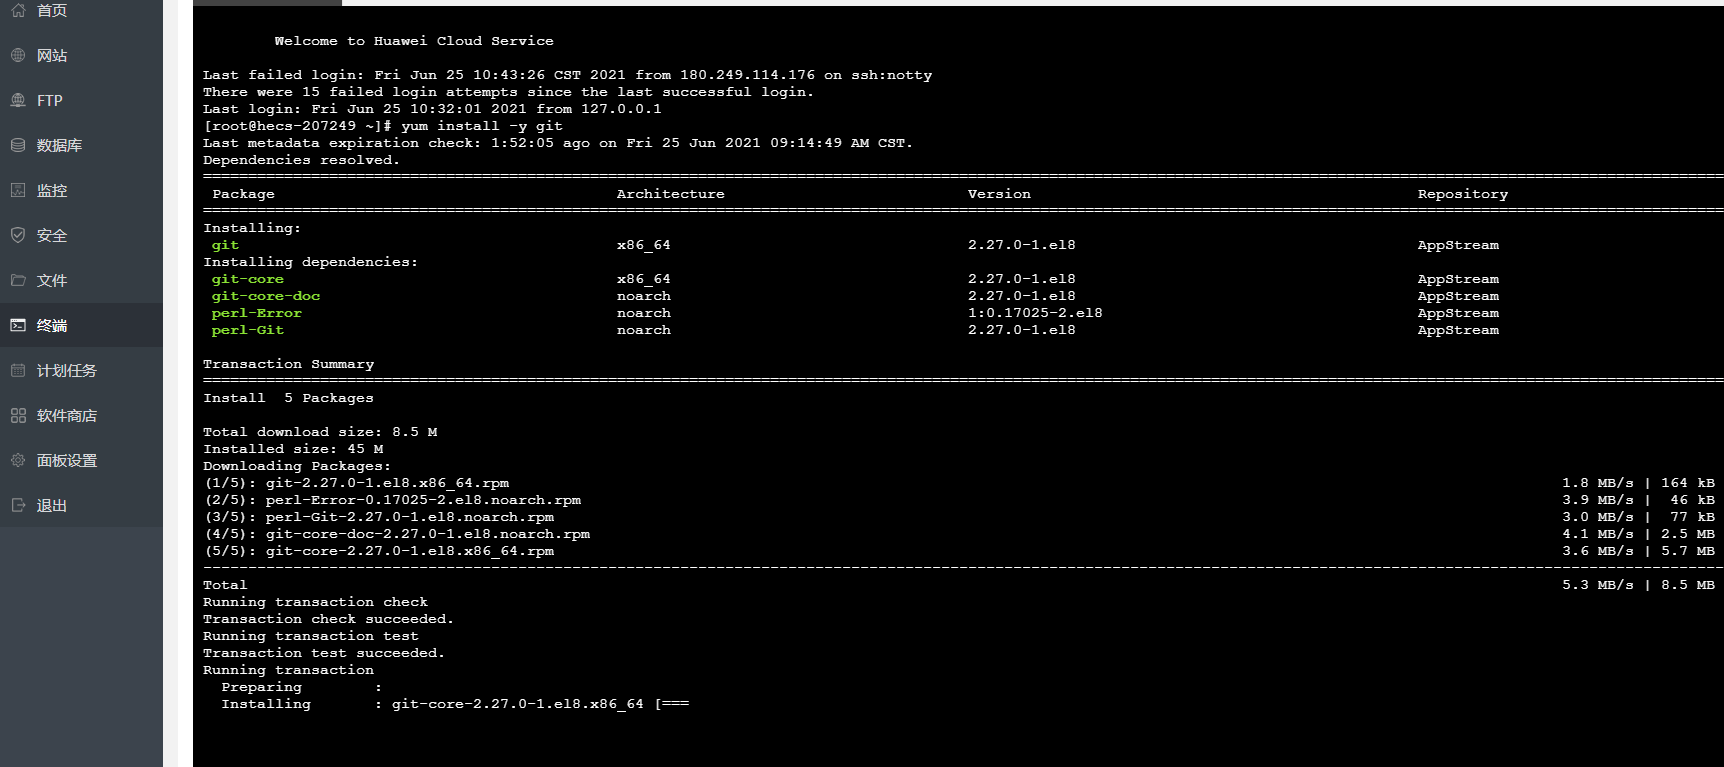This screenshot has width=1724, height=767.
Task: Click the 'Downloading Packages:' line
Action: 297,466
